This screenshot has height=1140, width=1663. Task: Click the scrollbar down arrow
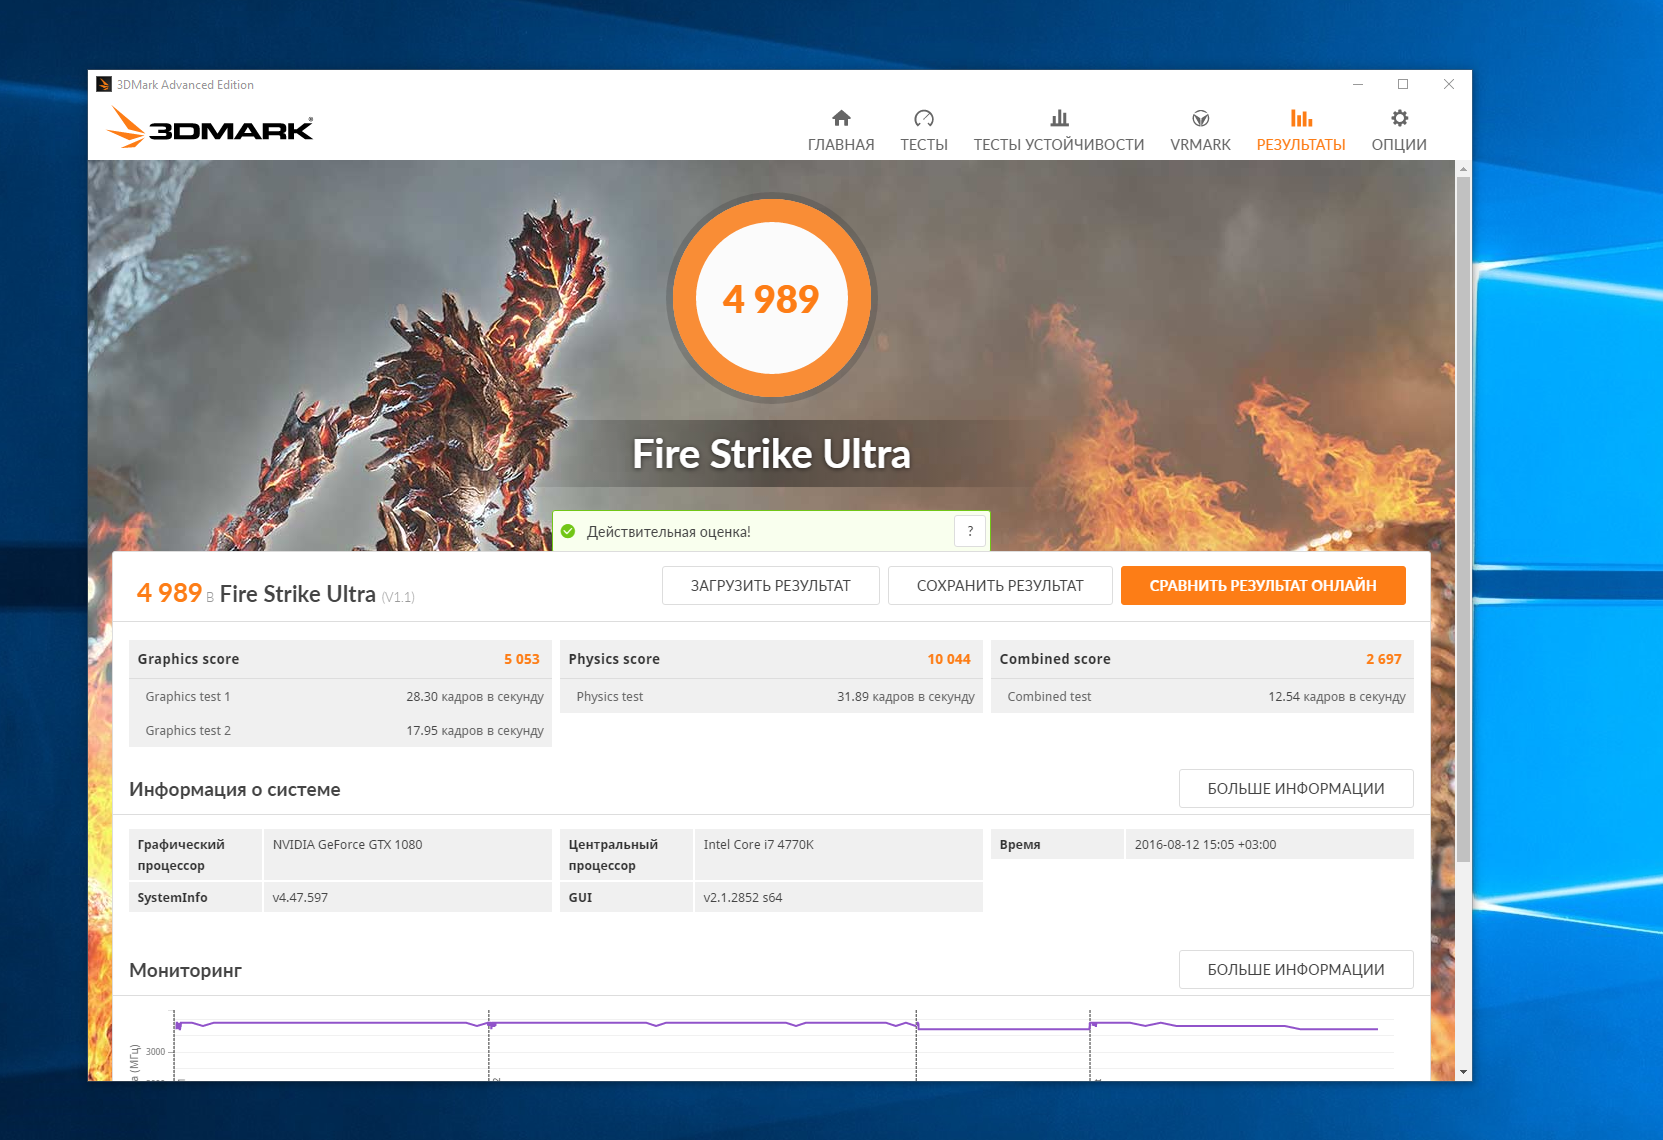pos(1463,1072)
